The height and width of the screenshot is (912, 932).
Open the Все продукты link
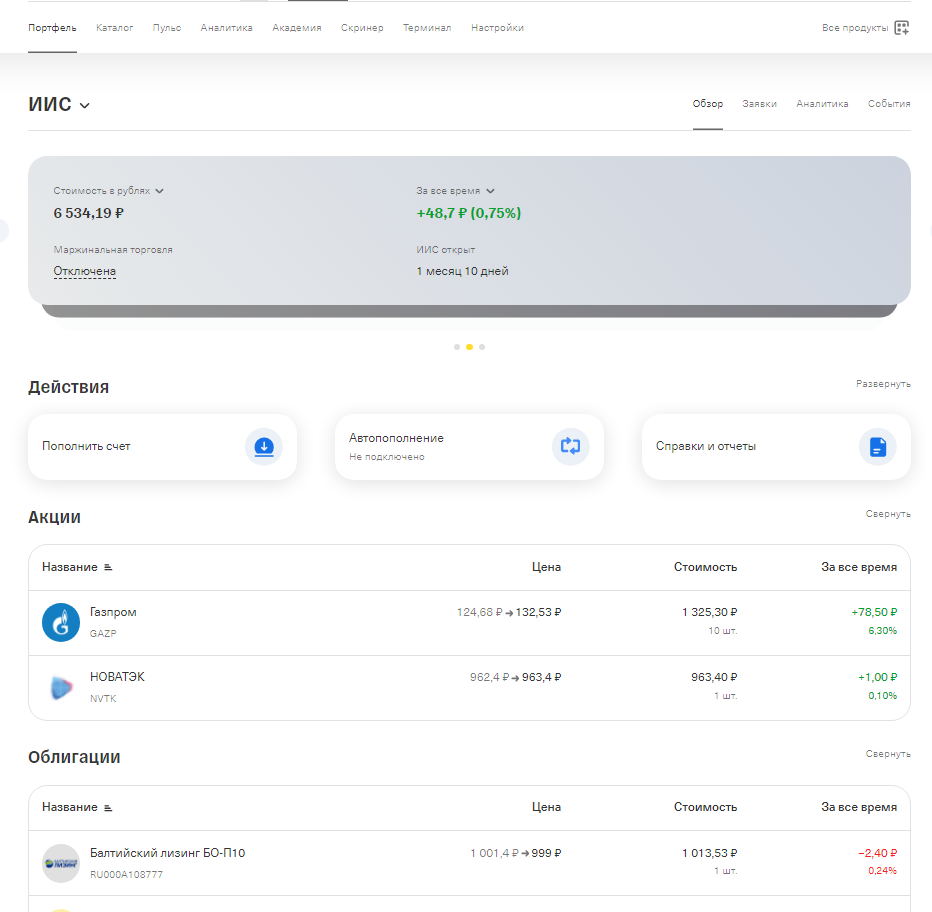click(x=855, y=28)
